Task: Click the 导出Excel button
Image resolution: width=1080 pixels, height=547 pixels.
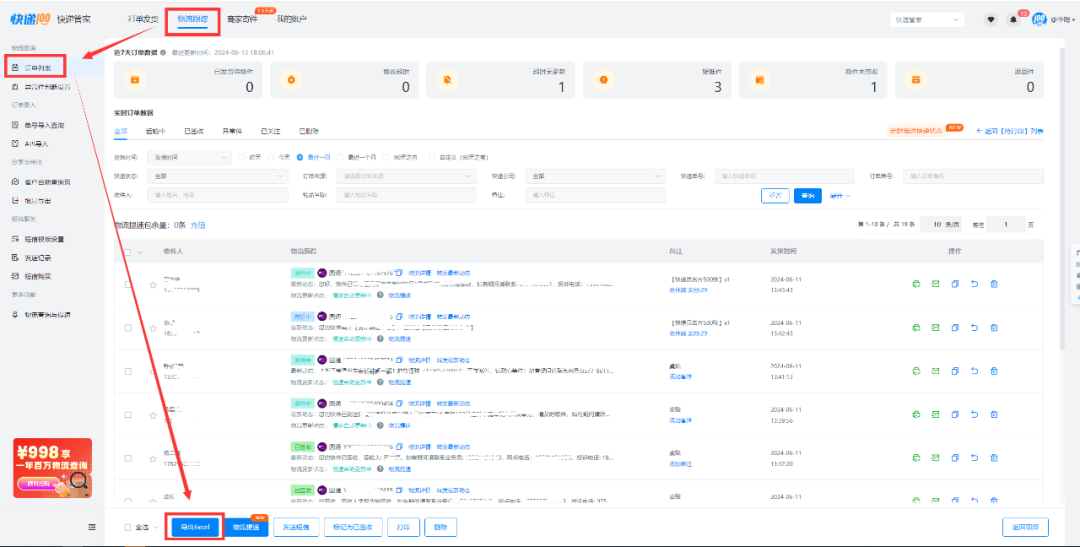Action: pos(195,527)
